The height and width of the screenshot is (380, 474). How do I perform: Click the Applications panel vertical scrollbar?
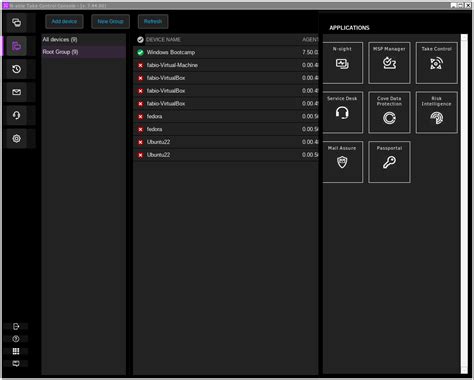coord(464,203)
